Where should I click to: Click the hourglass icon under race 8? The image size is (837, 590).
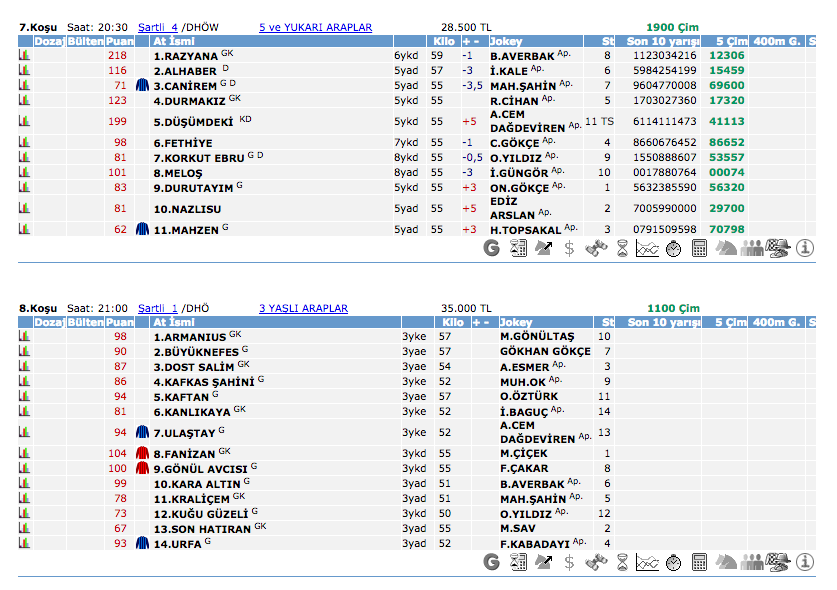(621, 562)
